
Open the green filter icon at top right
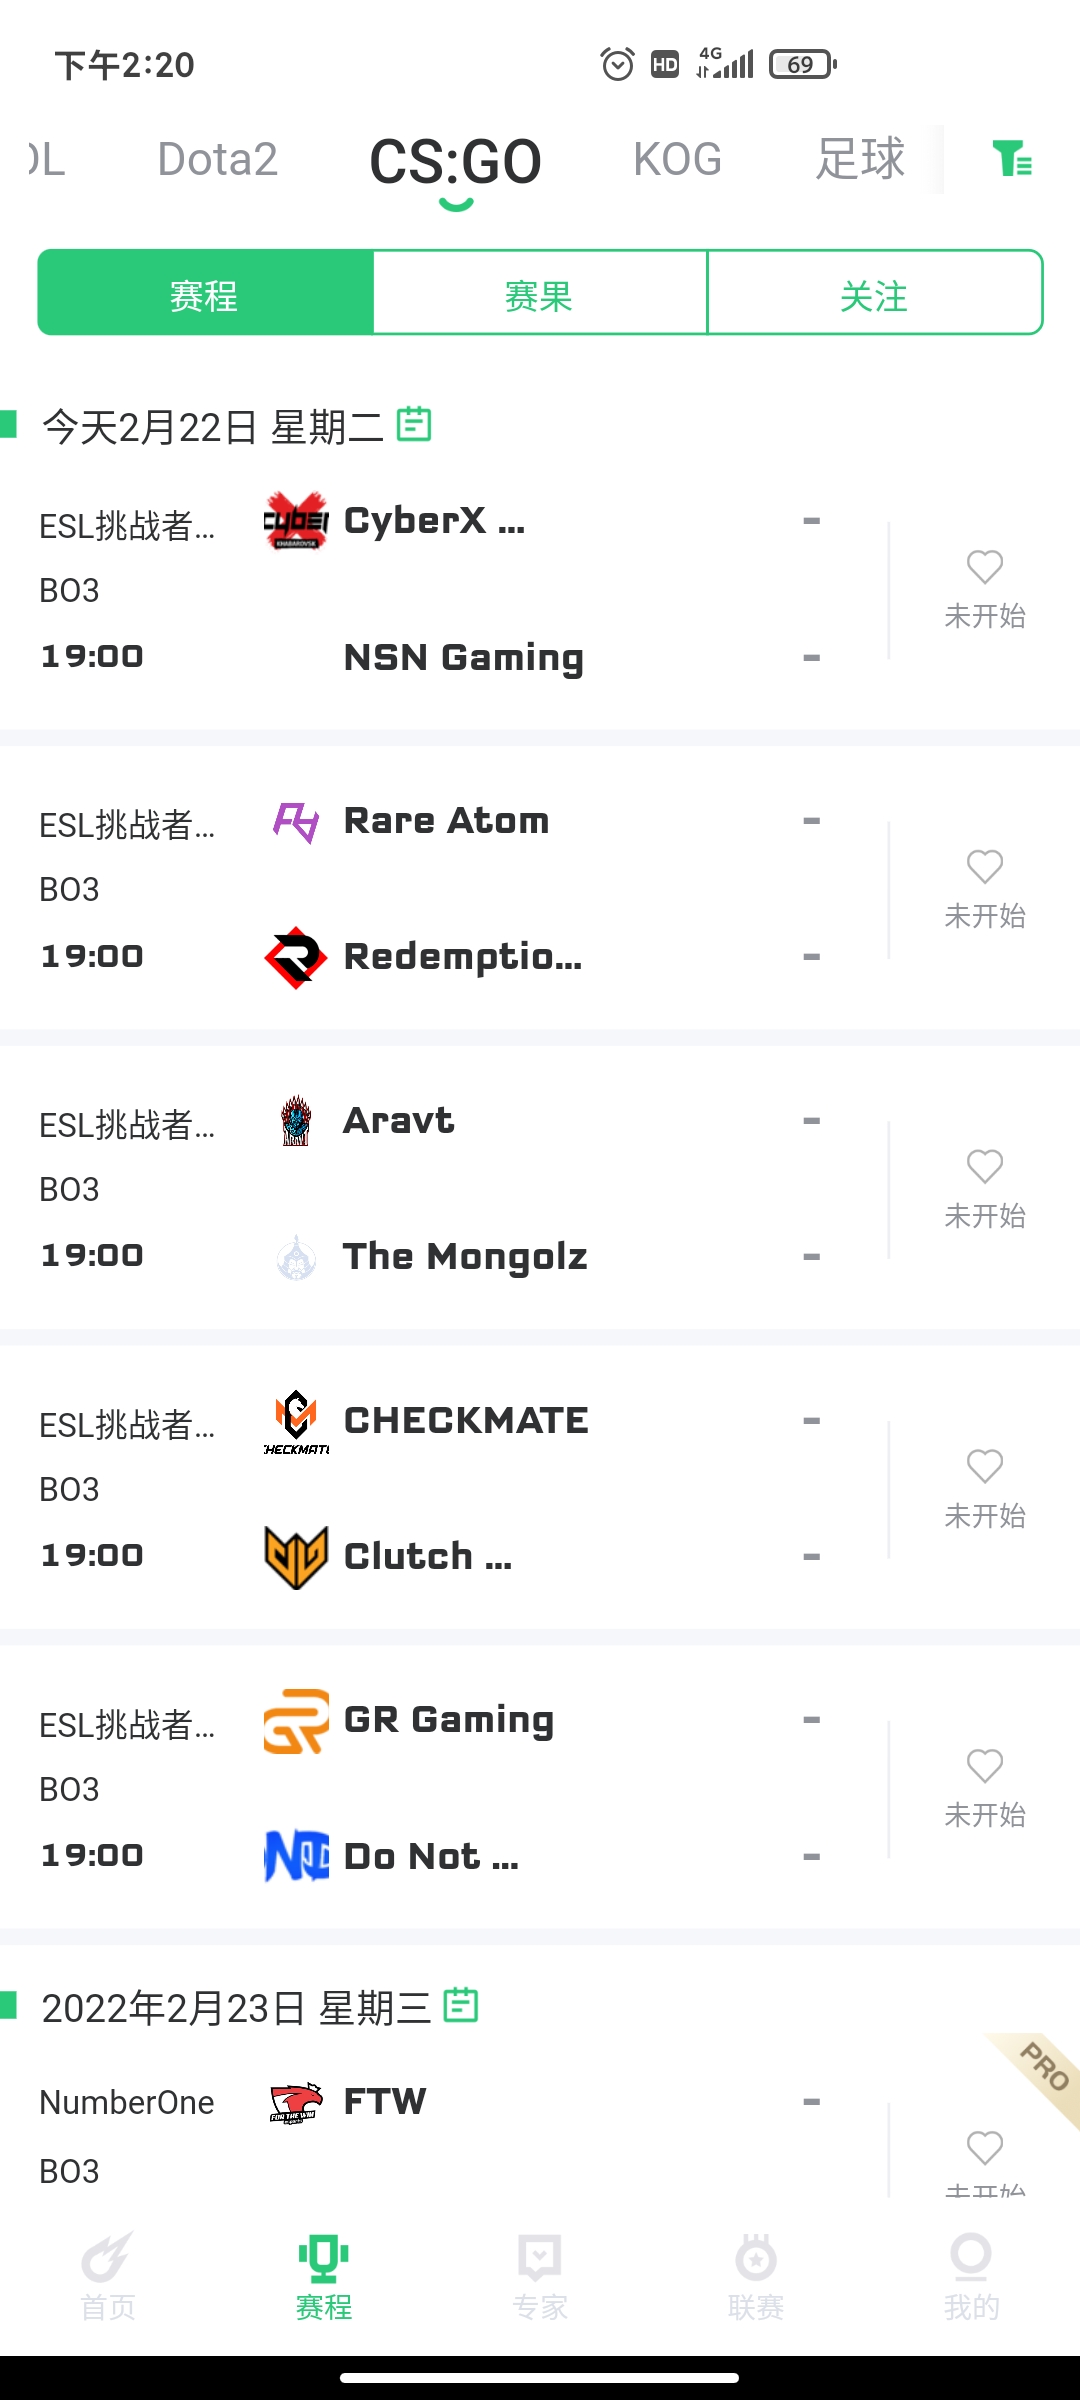(x=1012, y=159)
